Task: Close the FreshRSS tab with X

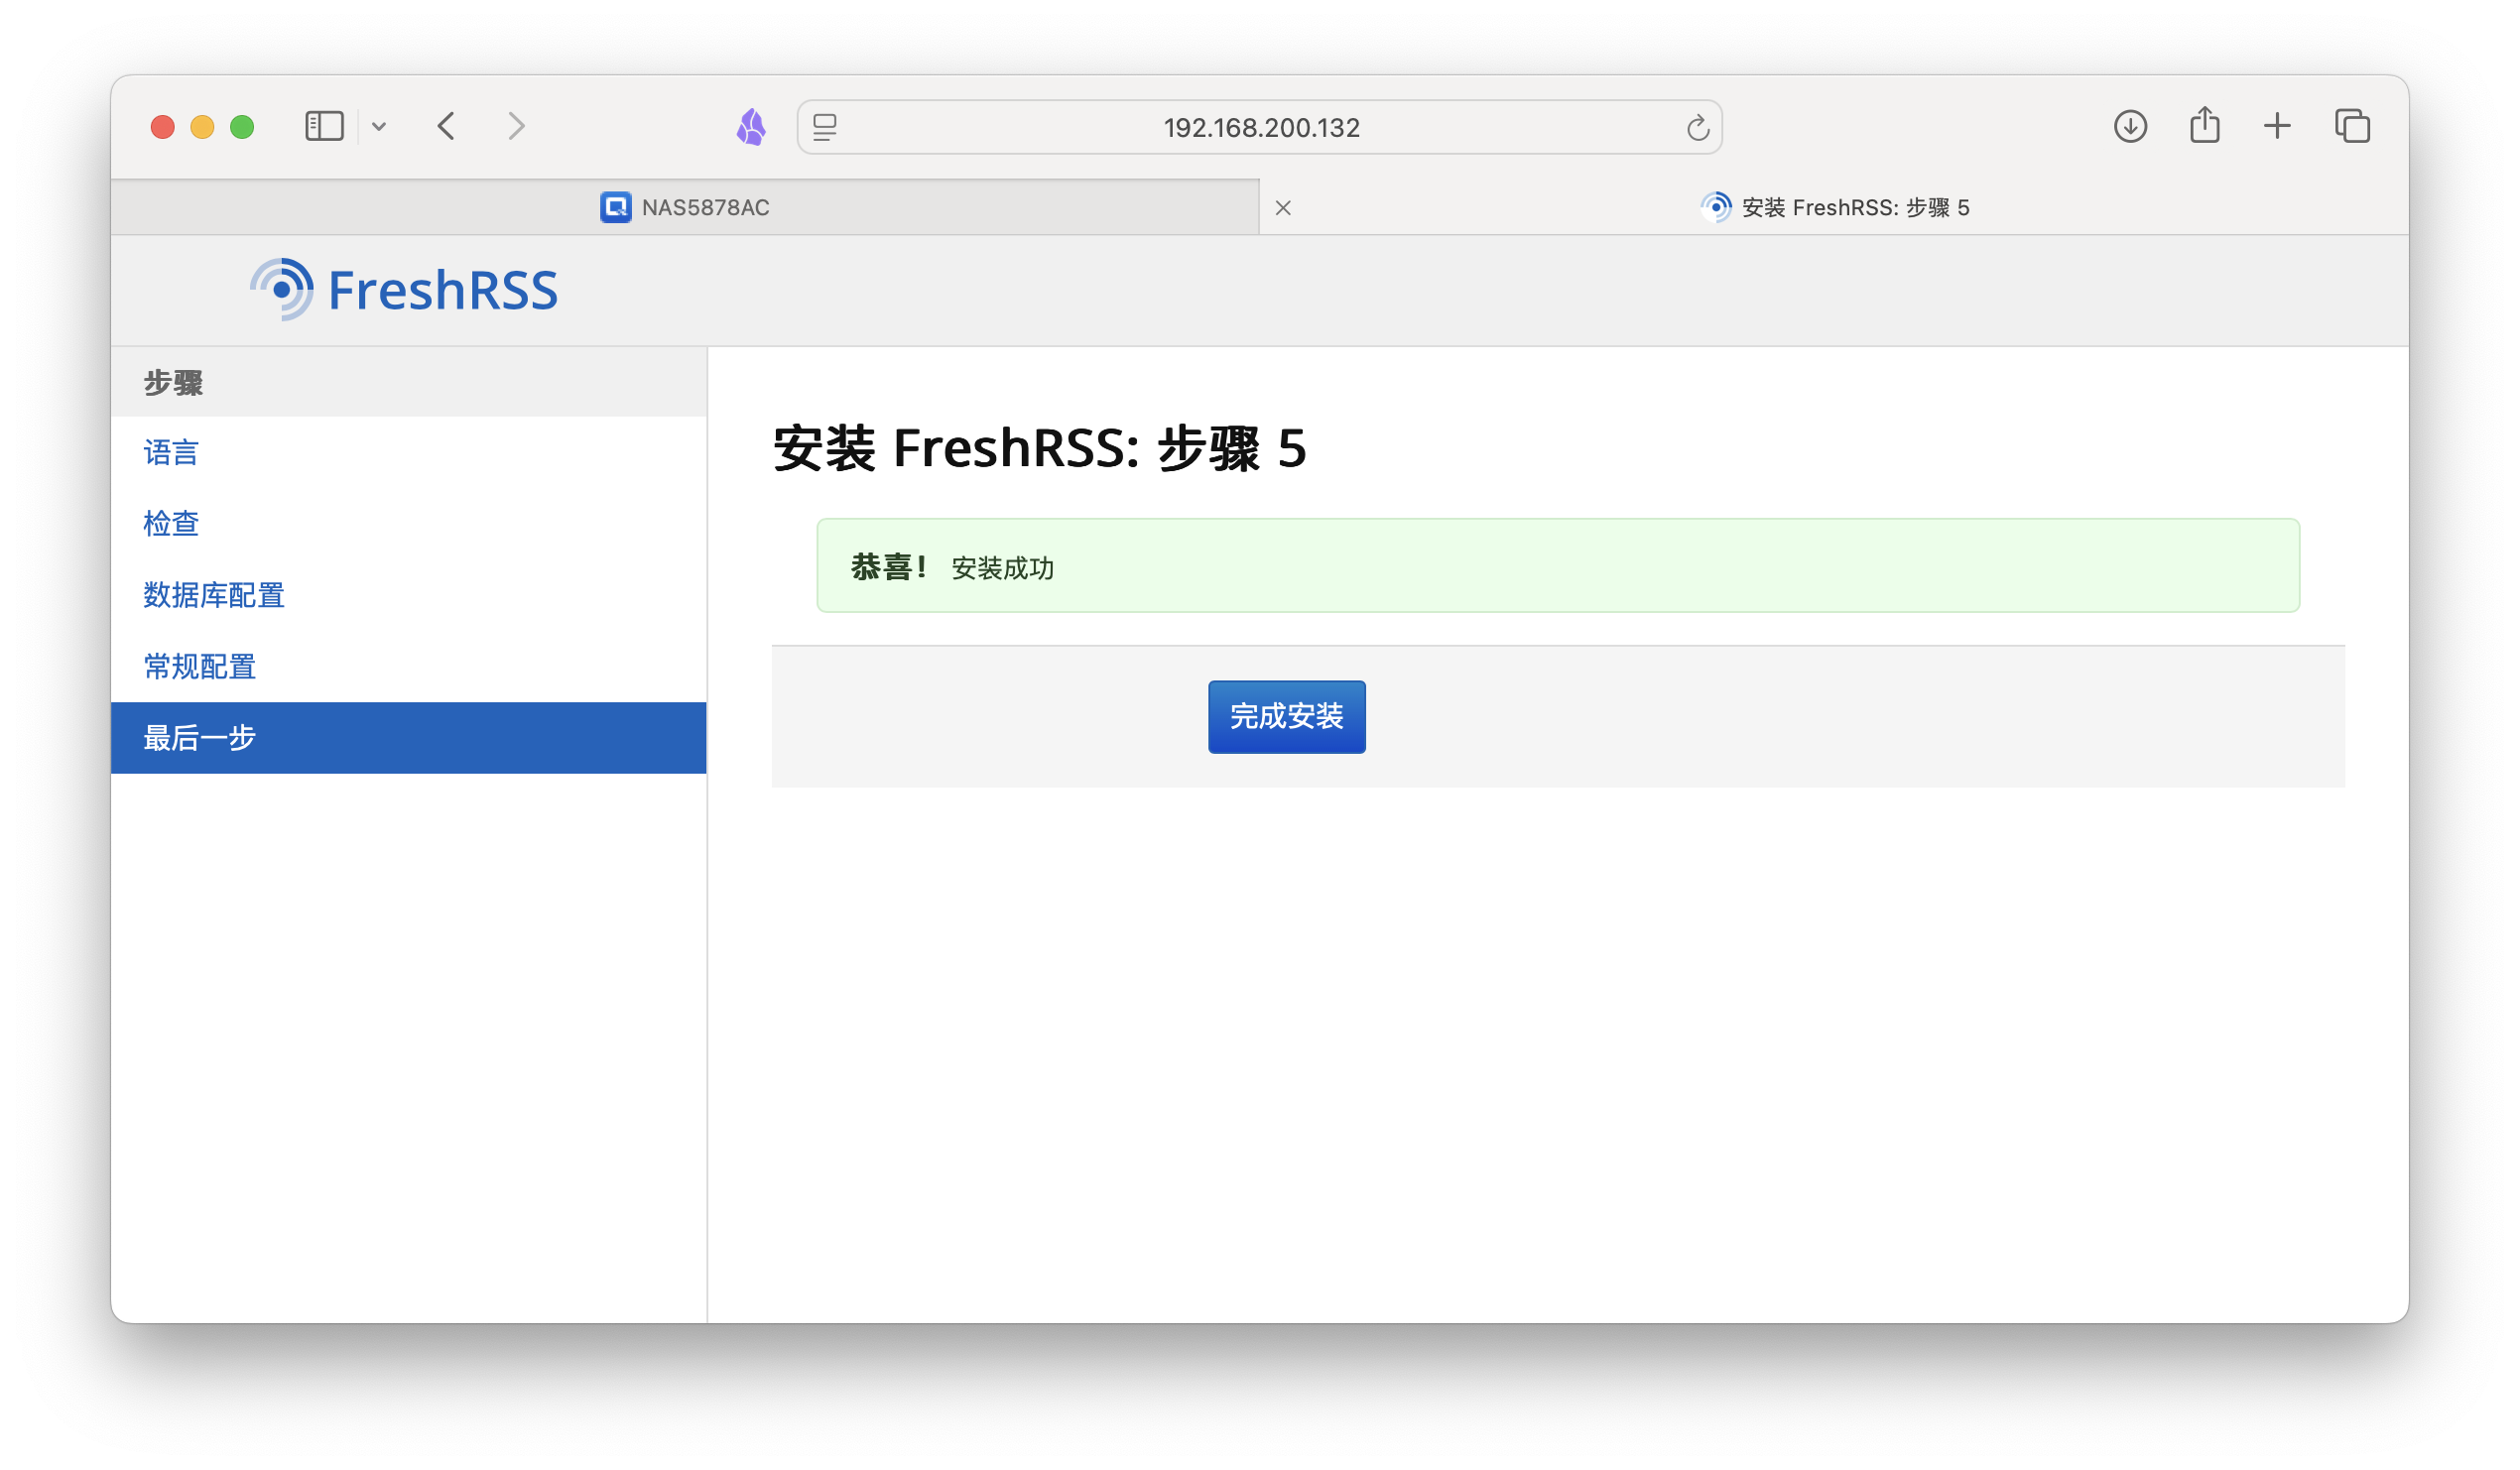Action: point(1283,208)
